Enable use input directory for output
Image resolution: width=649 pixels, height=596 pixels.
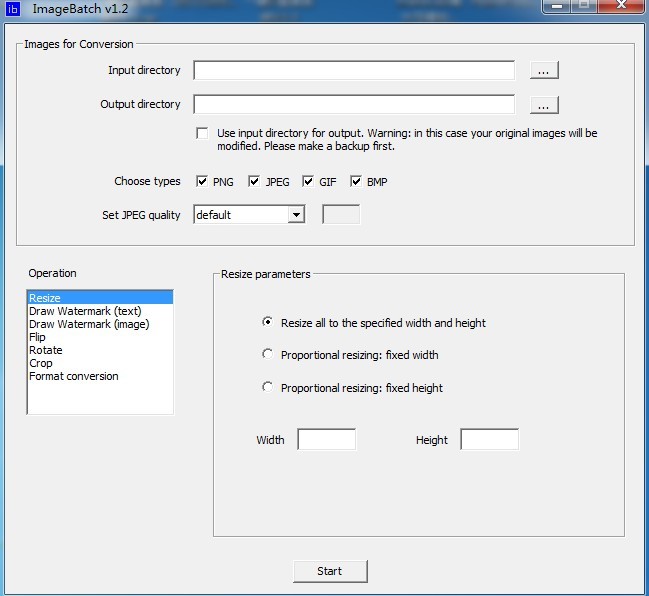[203, 133]
